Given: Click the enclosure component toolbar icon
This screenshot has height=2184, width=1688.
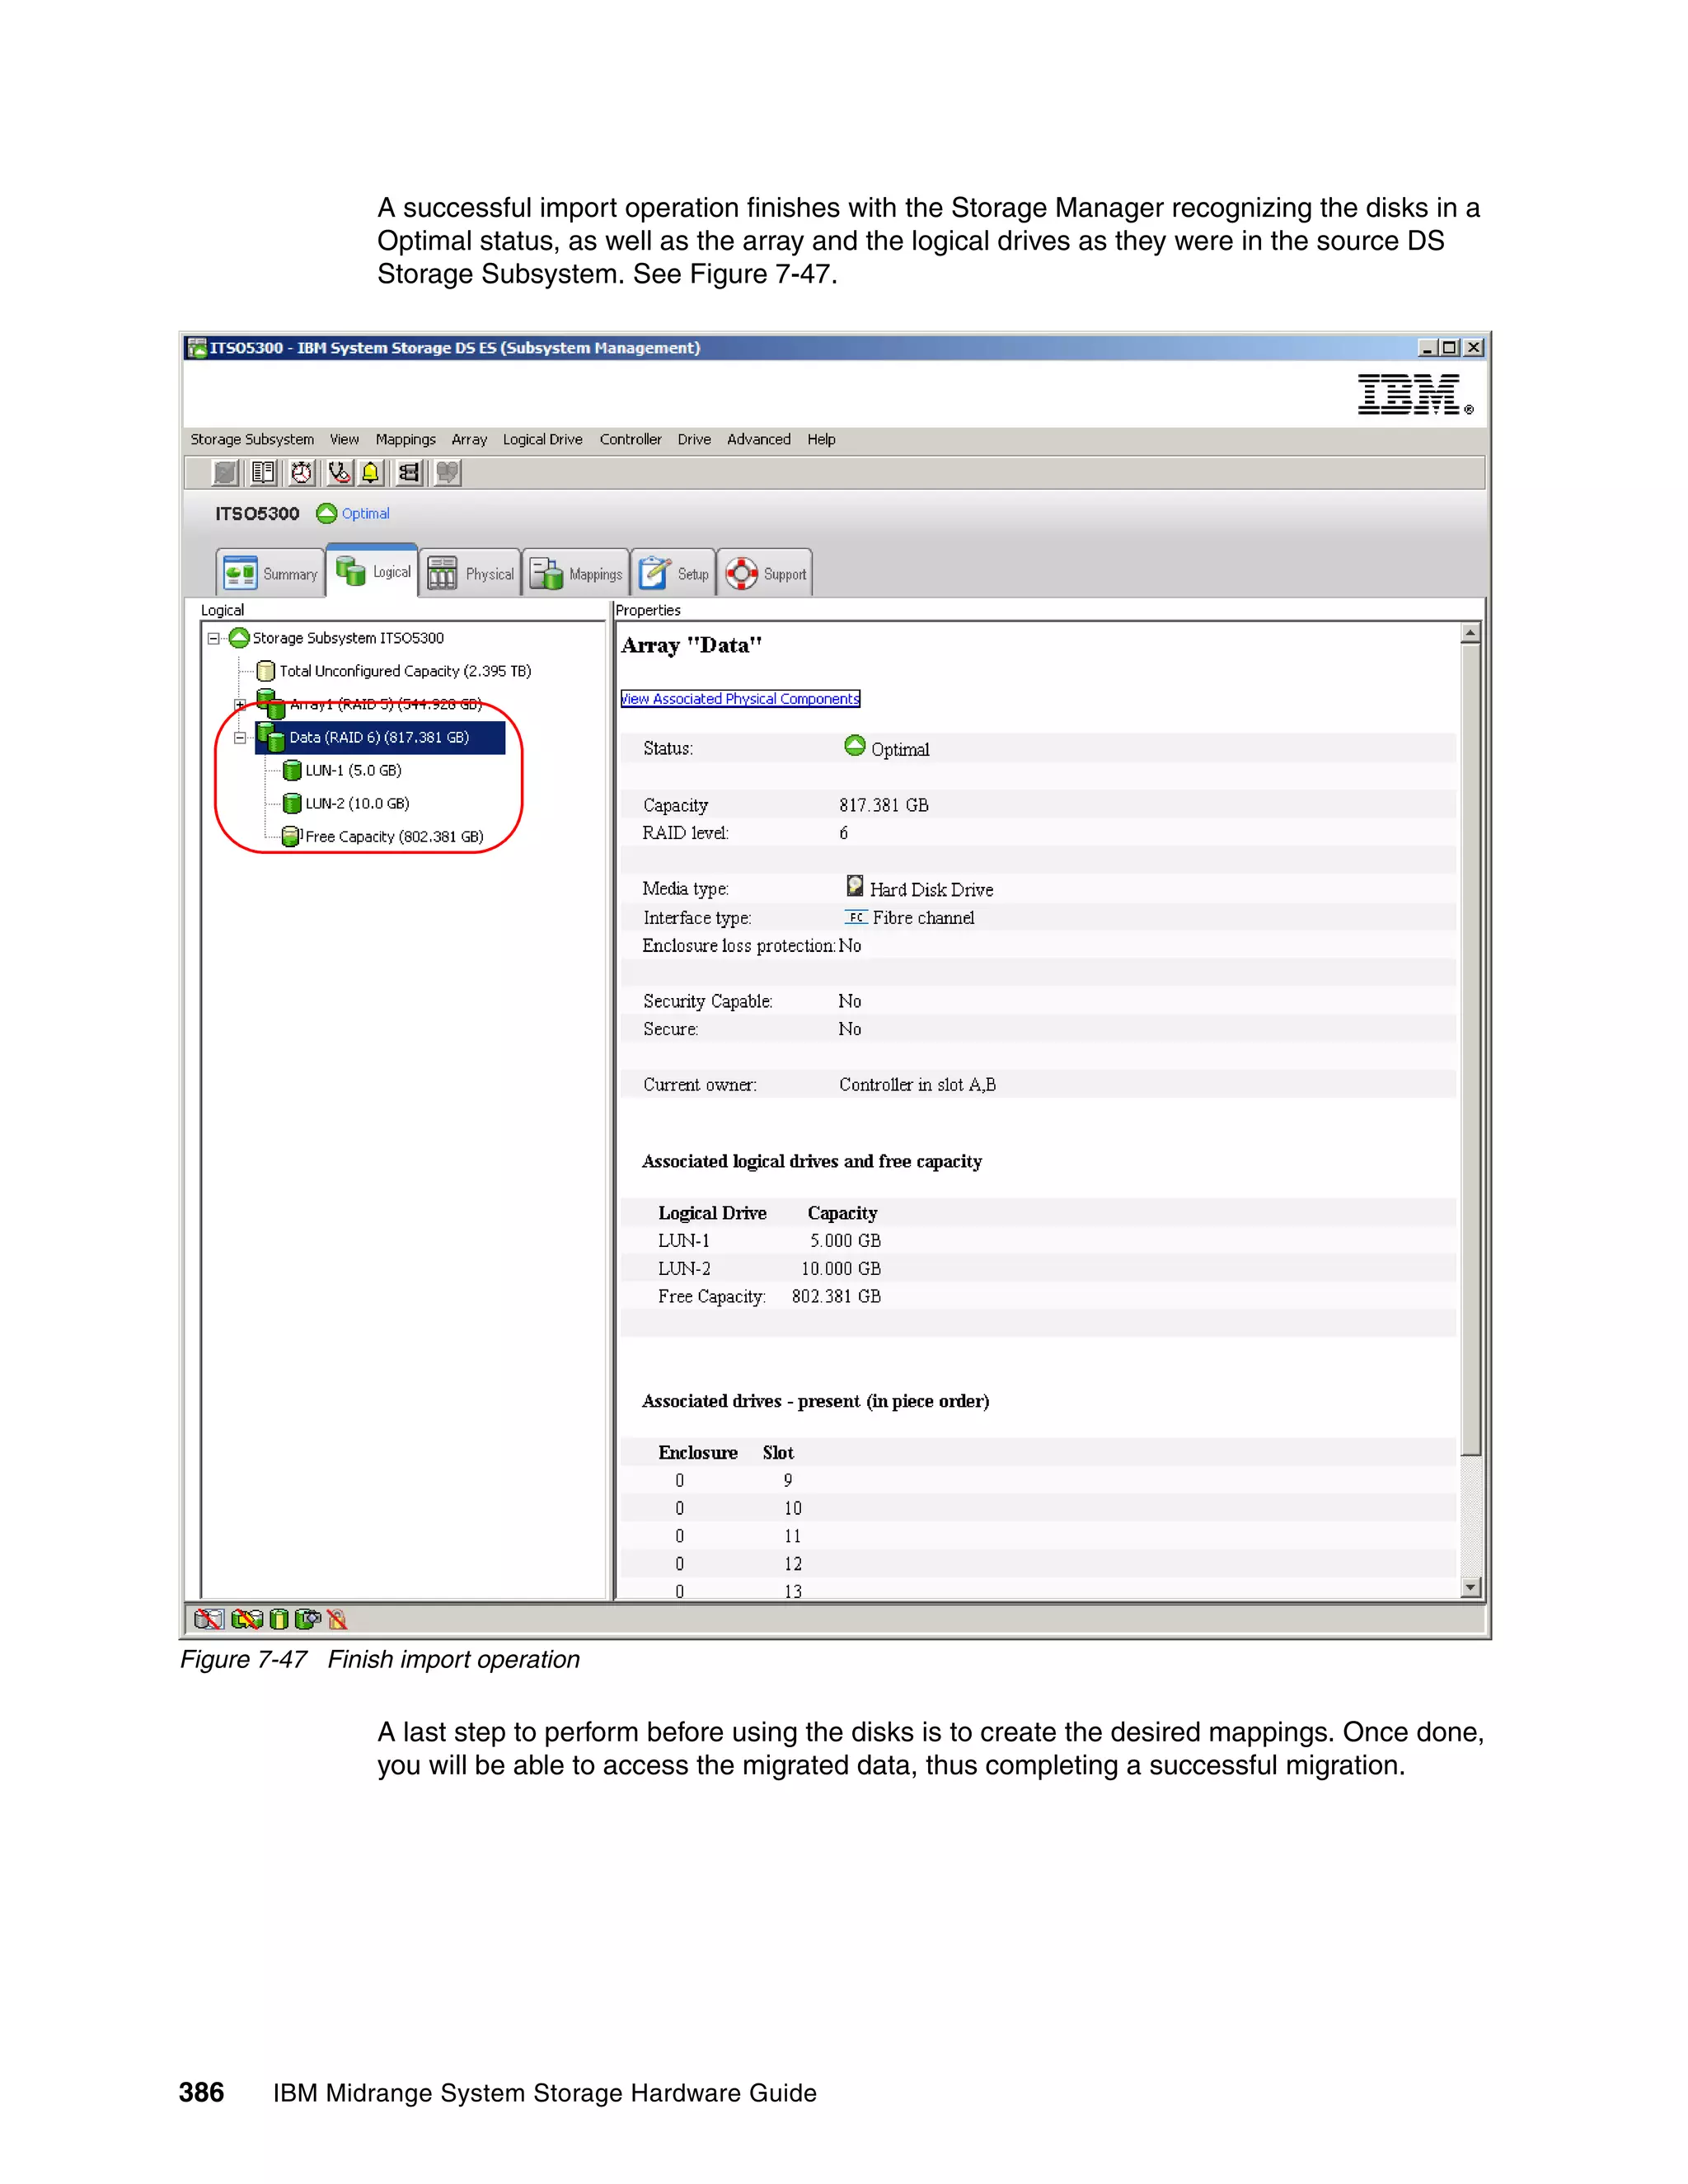Looking at the screenshot, I should pyautogui.click(x=410, y=473).
